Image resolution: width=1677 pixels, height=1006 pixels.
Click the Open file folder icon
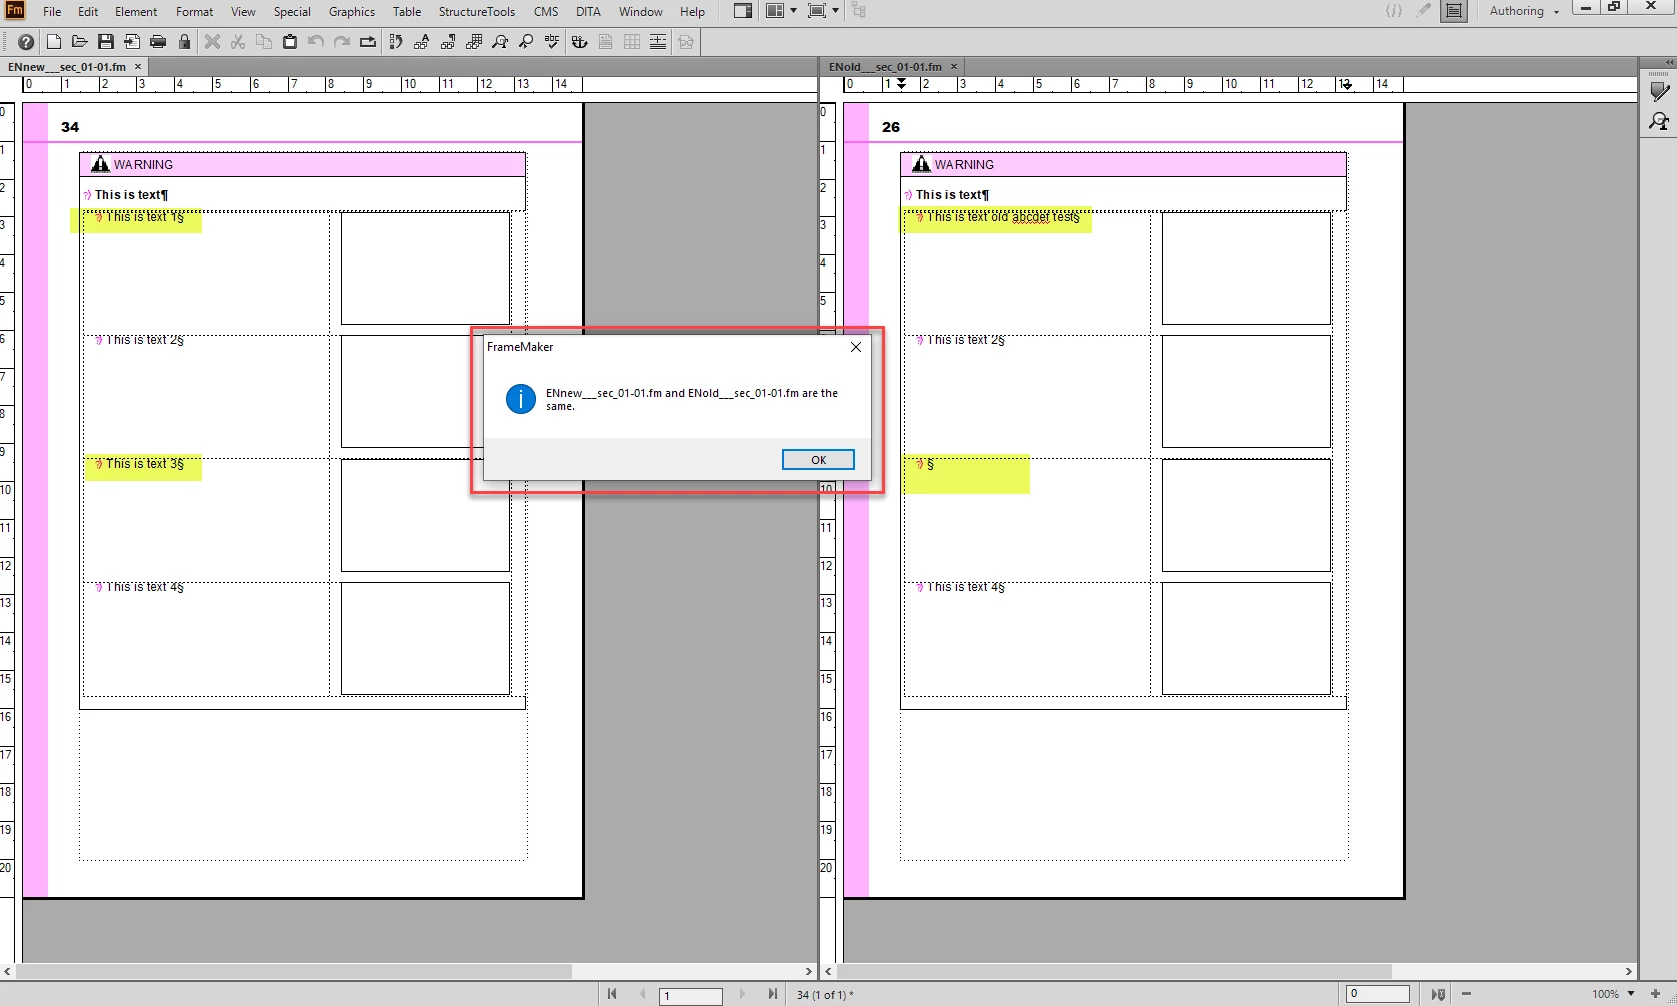79,42
